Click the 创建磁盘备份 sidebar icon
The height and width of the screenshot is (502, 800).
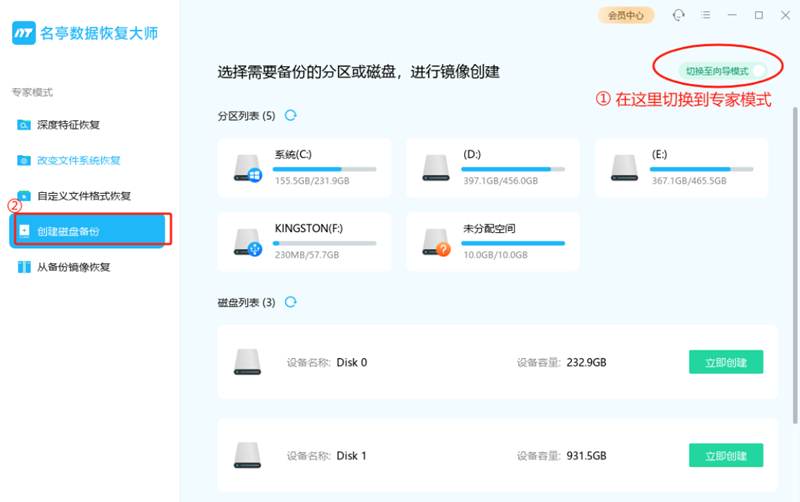click(x=24, y=231)
